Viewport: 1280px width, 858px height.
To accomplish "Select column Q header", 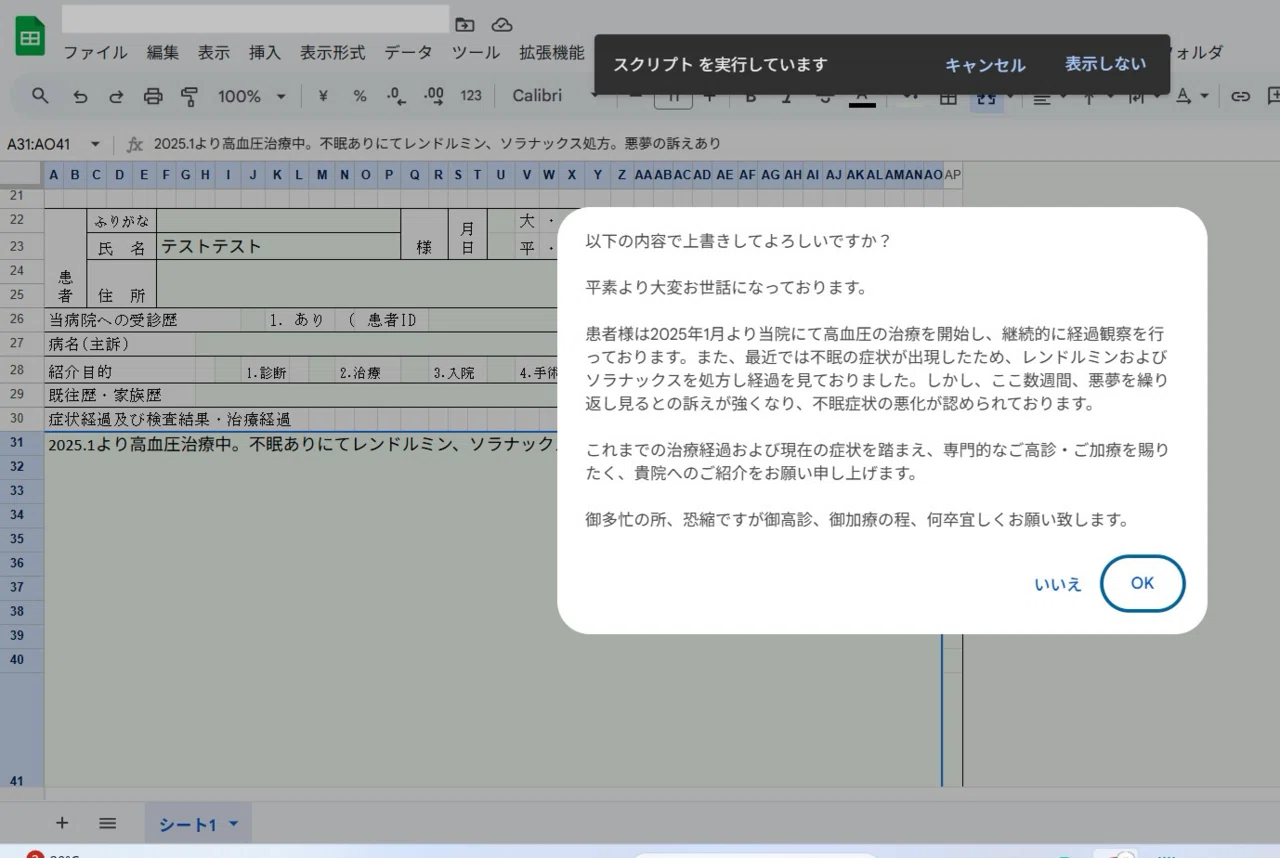I will point(415,175).
